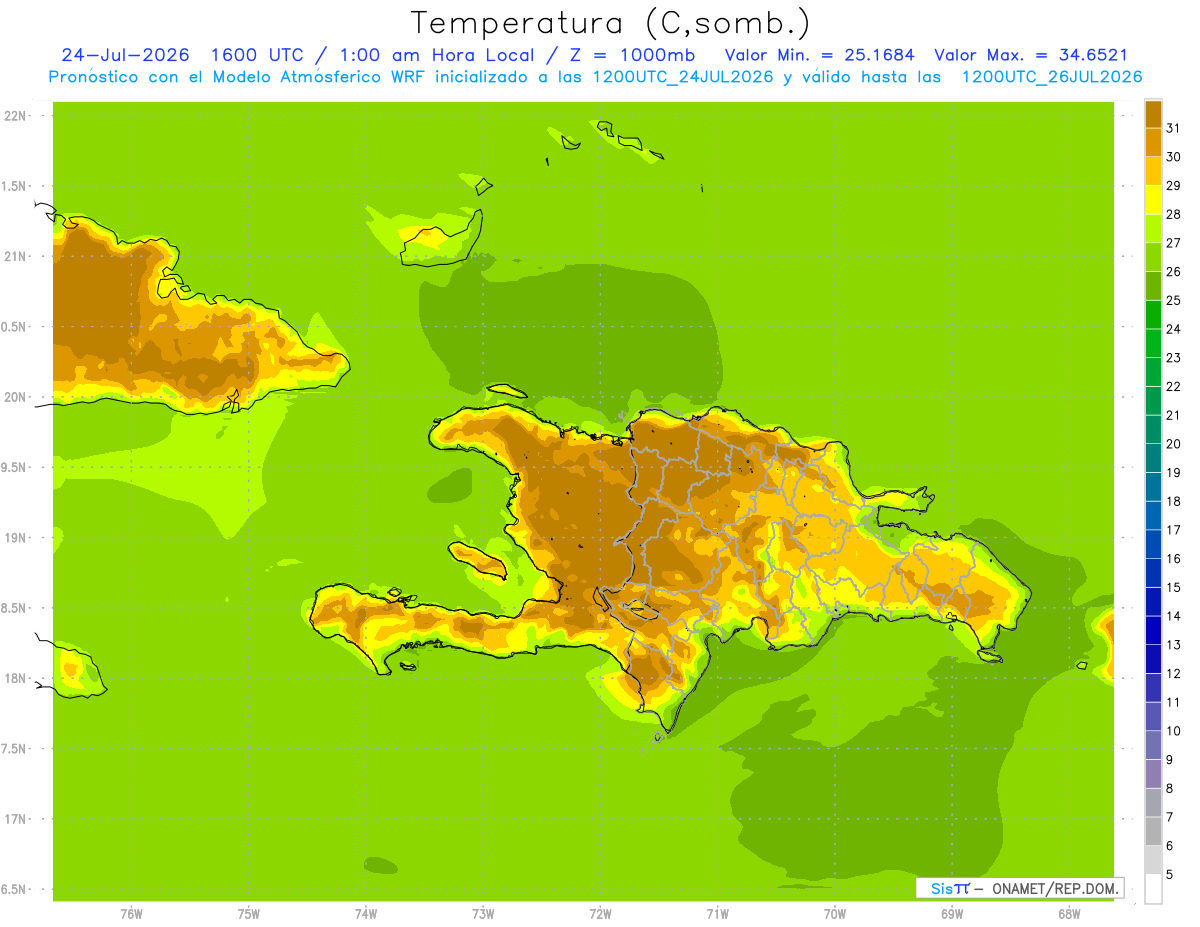This screenshot has width=1200, height=927.
Task: Click the legend value 7
Action: pyautogui.click(x=1170, y=817)
